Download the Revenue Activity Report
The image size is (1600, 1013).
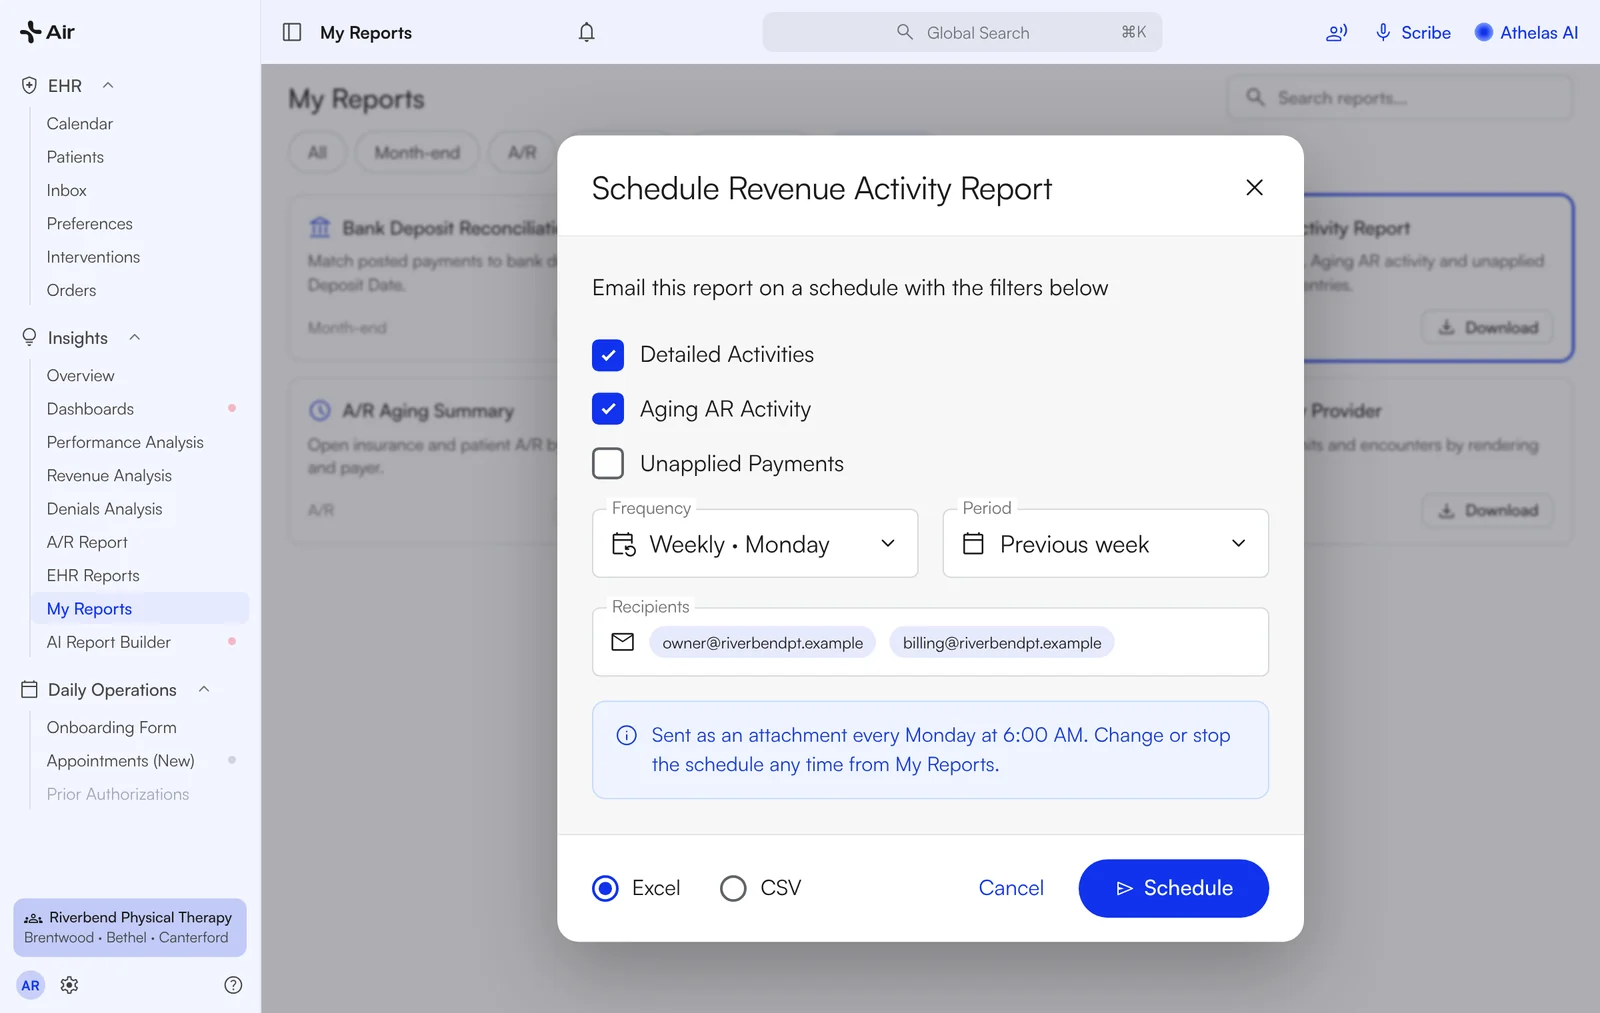tap(1488, 328)
